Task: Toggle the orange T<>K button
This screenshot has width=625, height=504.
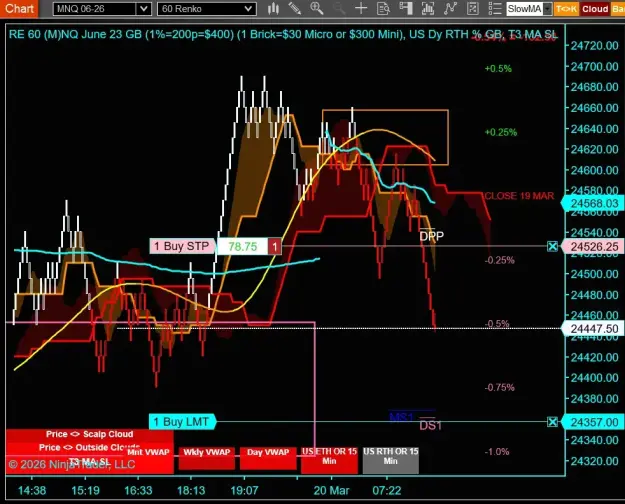Action: pos(566,9)
